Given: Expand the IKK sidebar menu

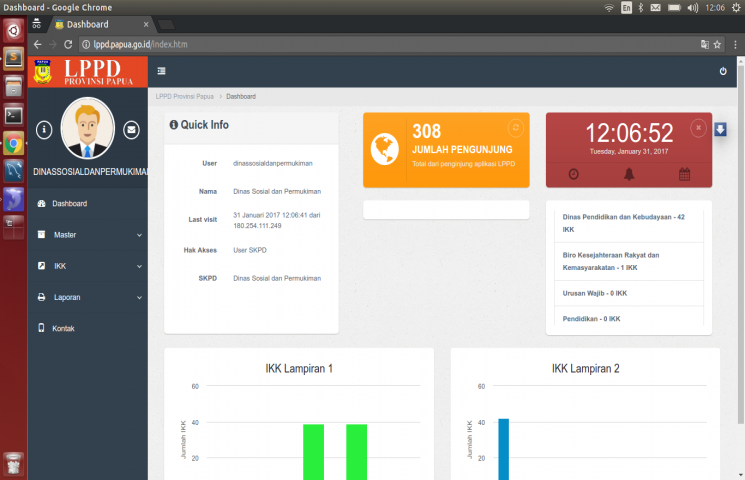Looking at the screenshot, I should click(88, 266).
